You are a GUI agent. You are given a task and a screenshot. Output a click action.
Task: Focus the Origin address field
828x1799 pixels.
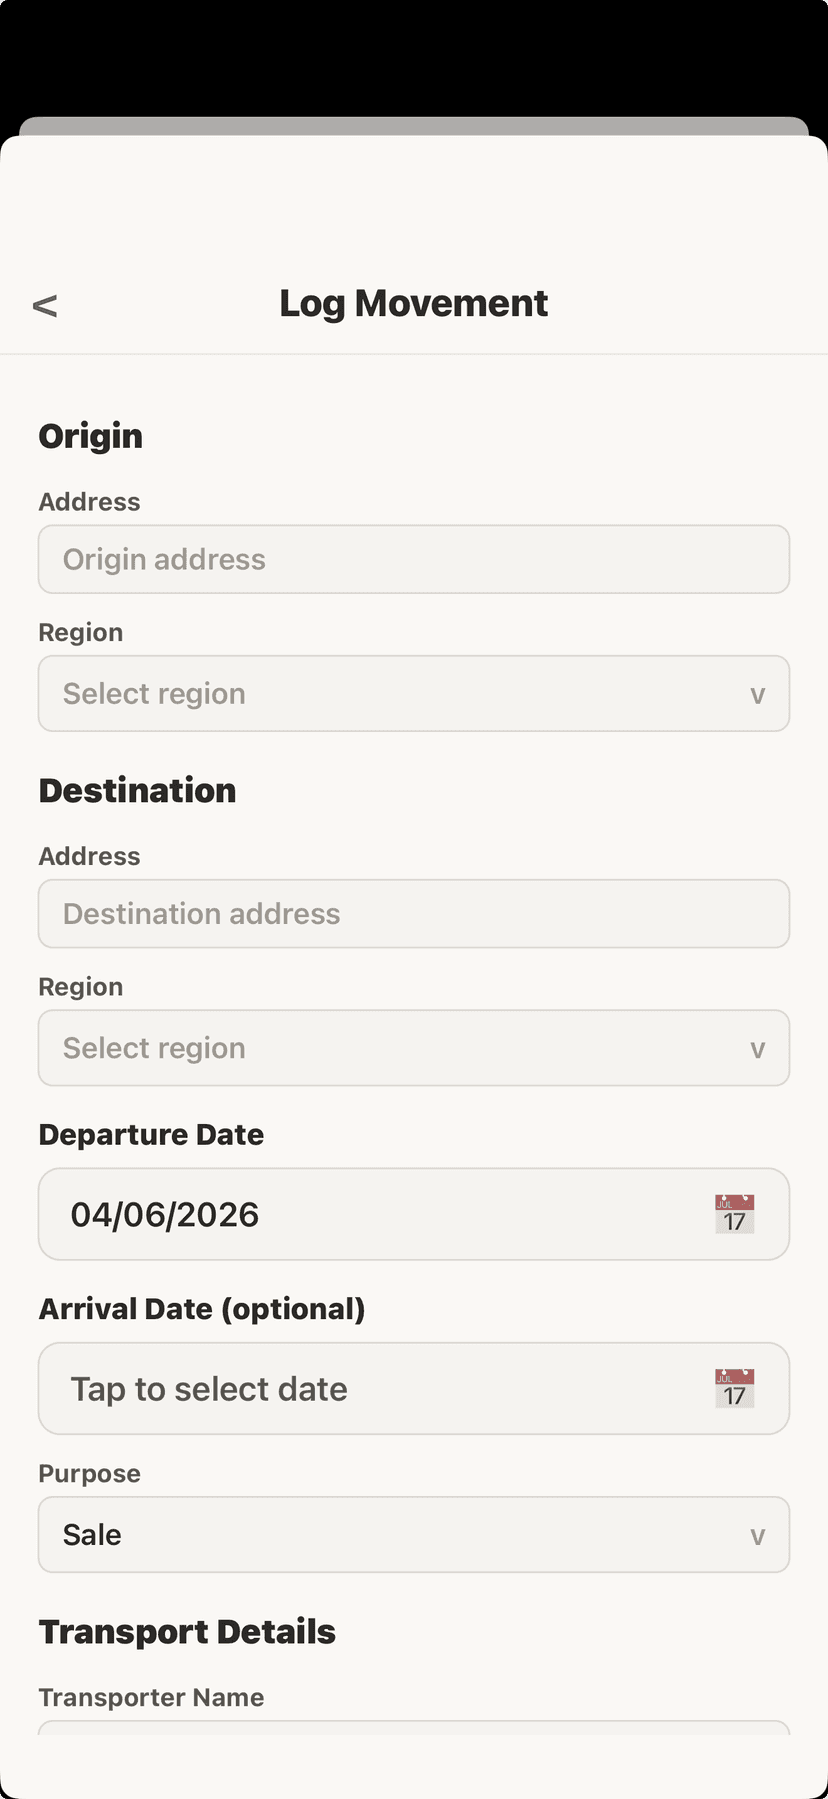pyautogui.click(x=414, y=560)
